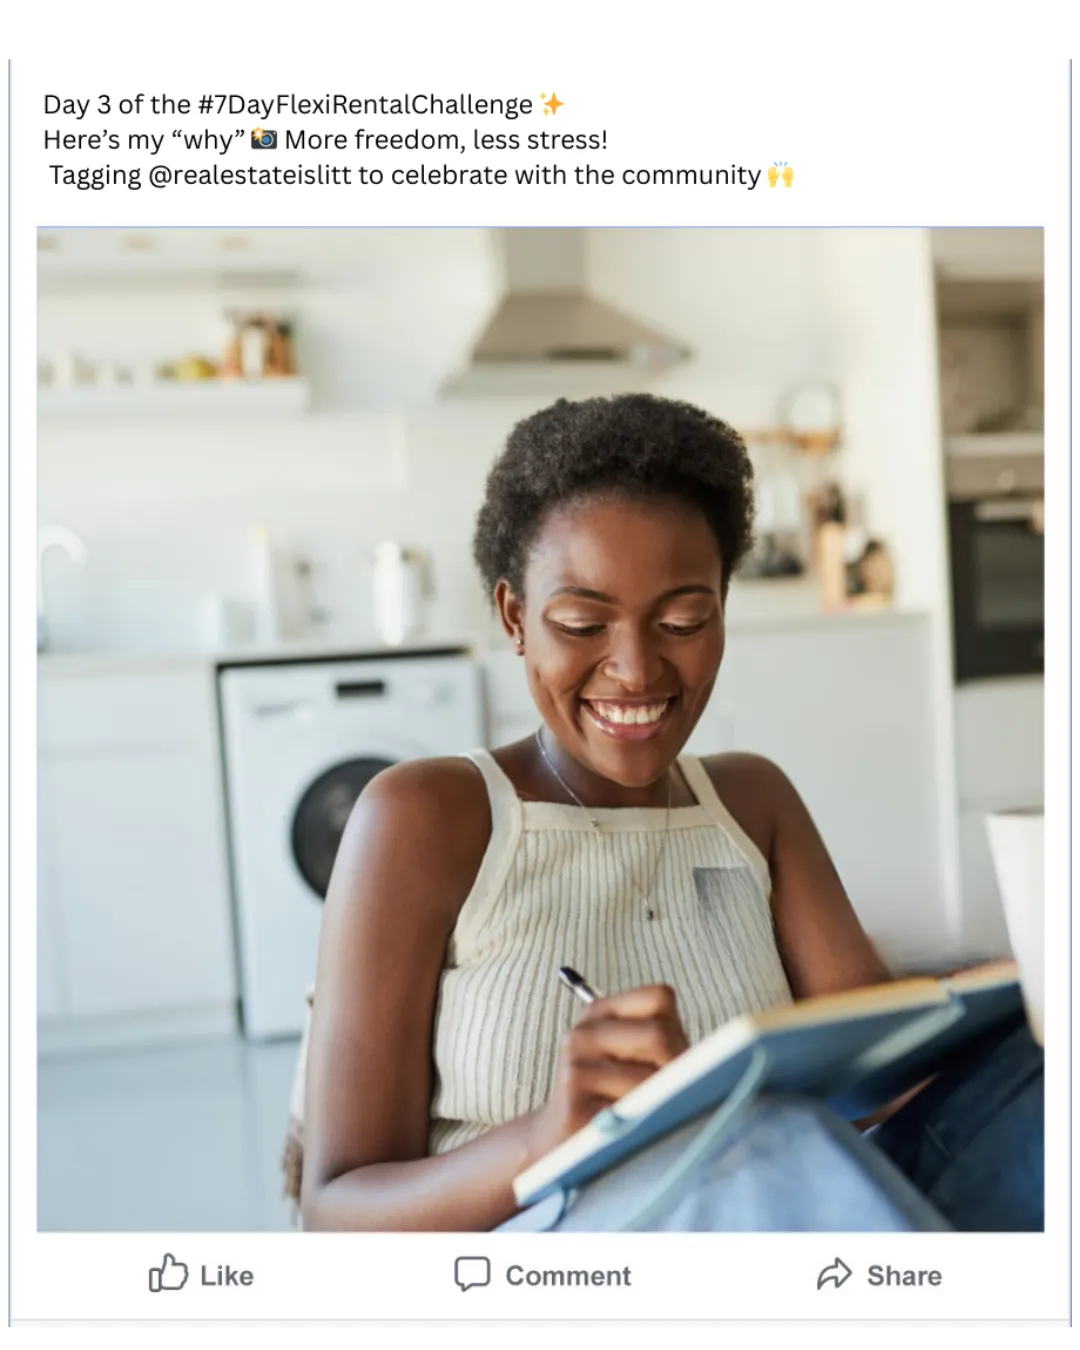
Task: Click "to celebrate with the community" text
Action: pyautogui.click(x=560, y=175)
